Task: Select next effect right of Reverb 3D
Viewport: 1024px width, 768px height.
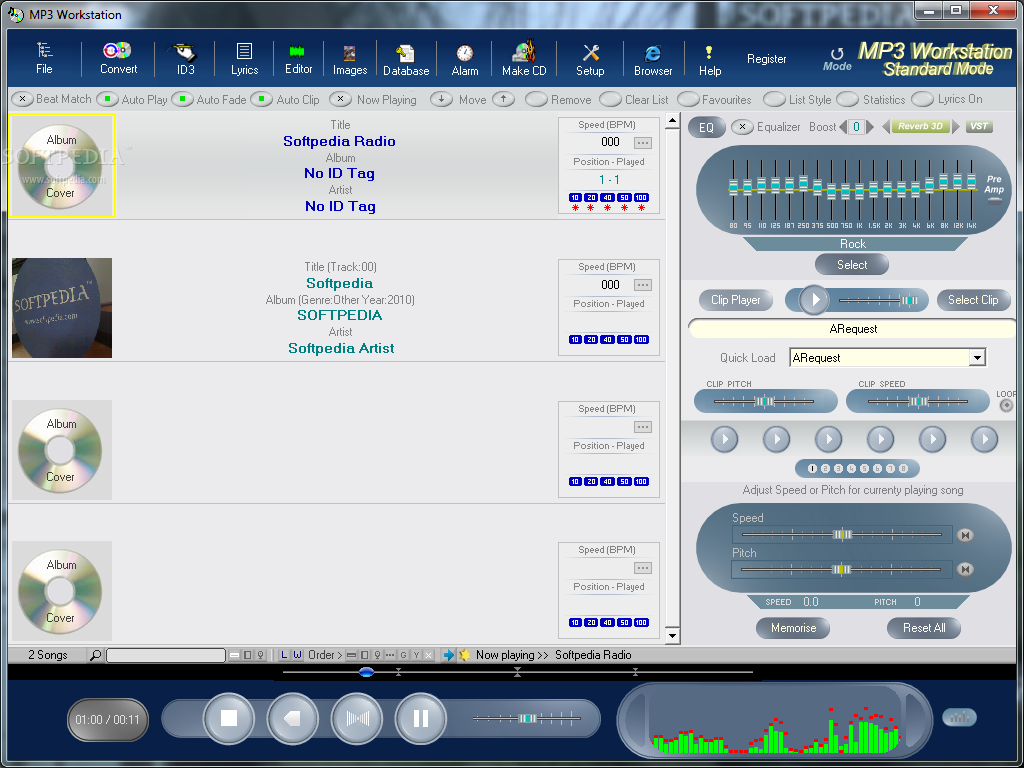Action: pos(955,126)
